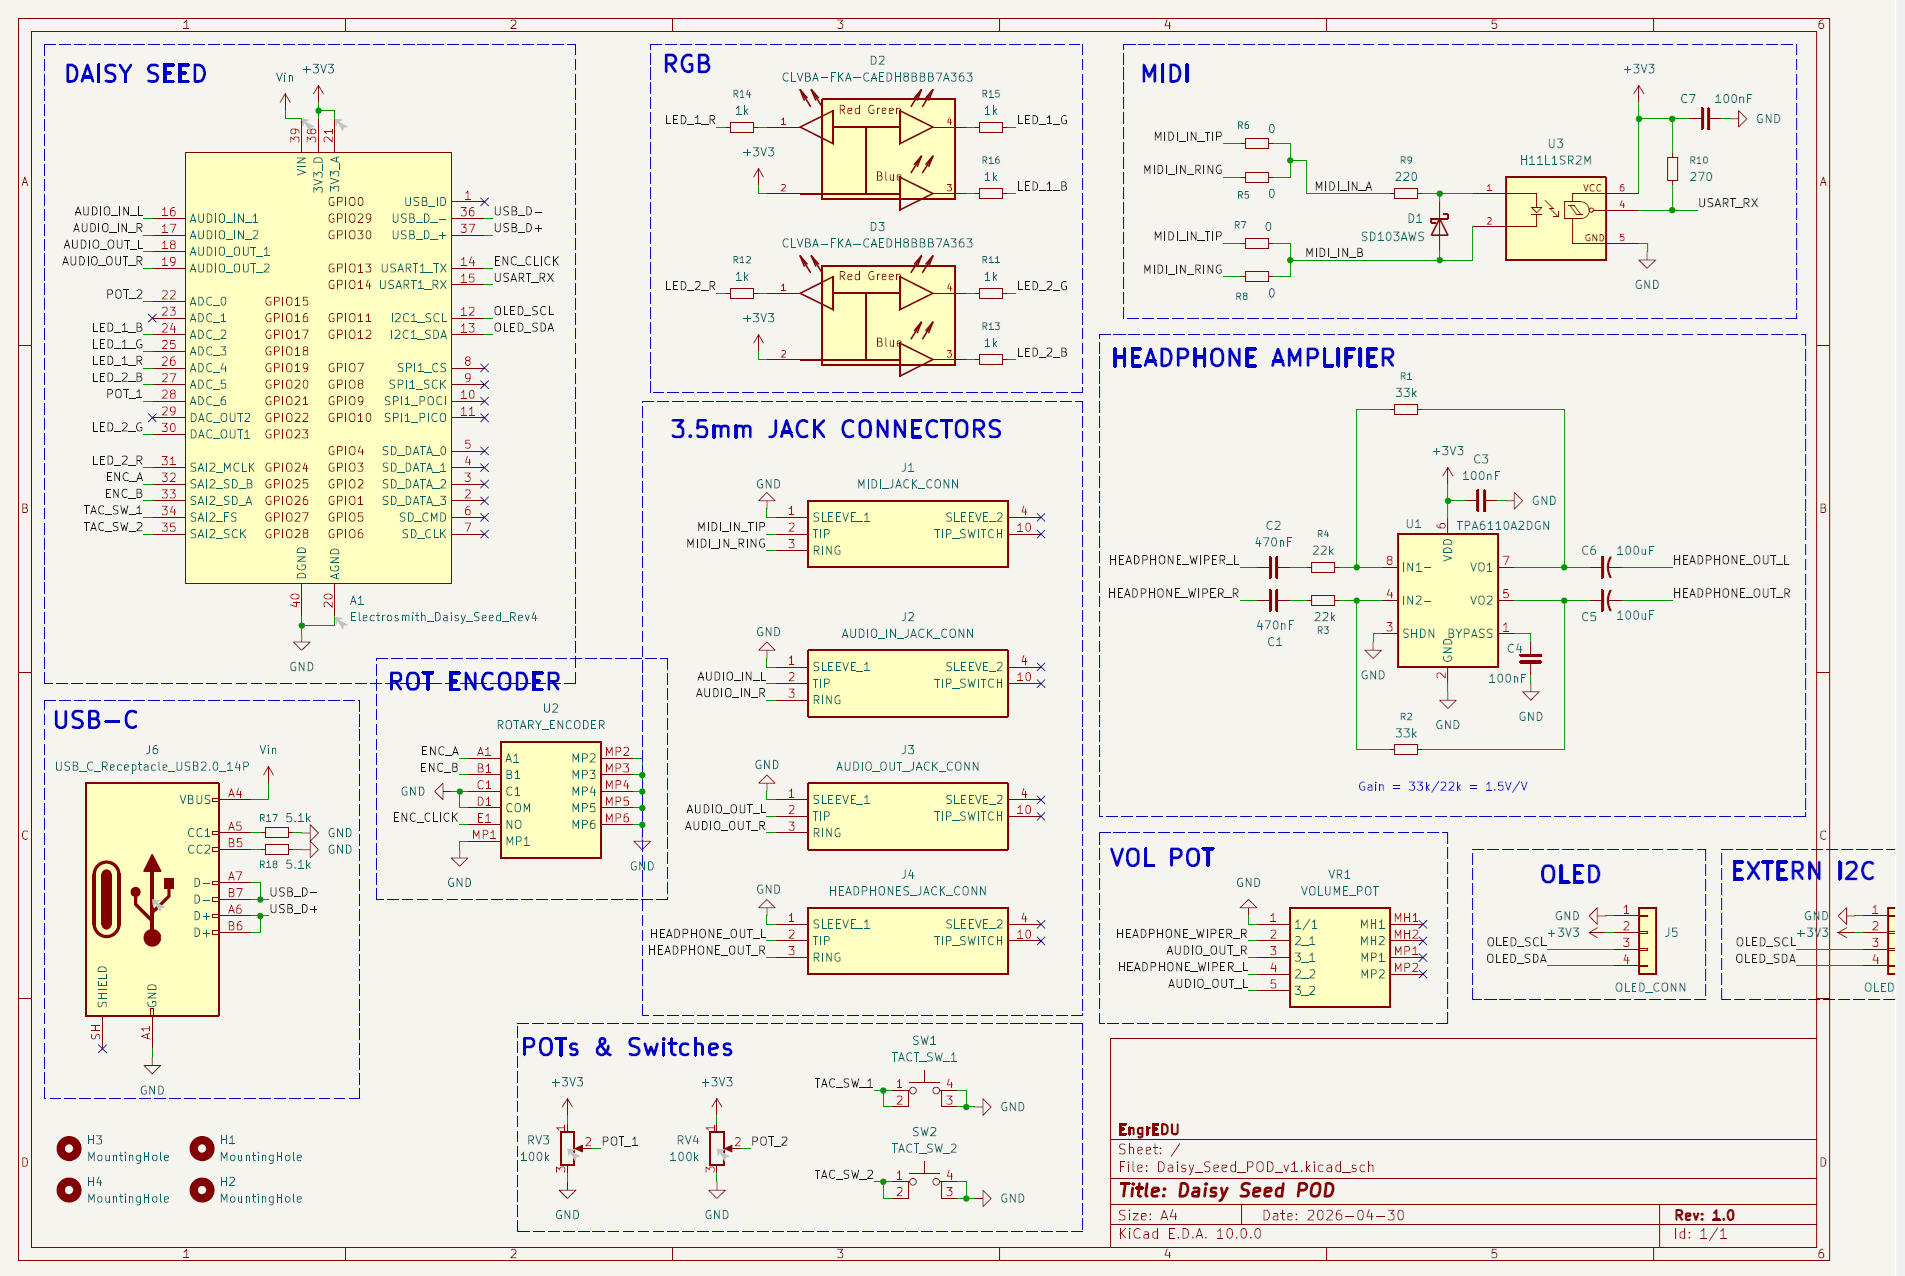Click the POTs & Switches heading
Viewport: 1905px width, 1276px height.
coord(627,1047)
